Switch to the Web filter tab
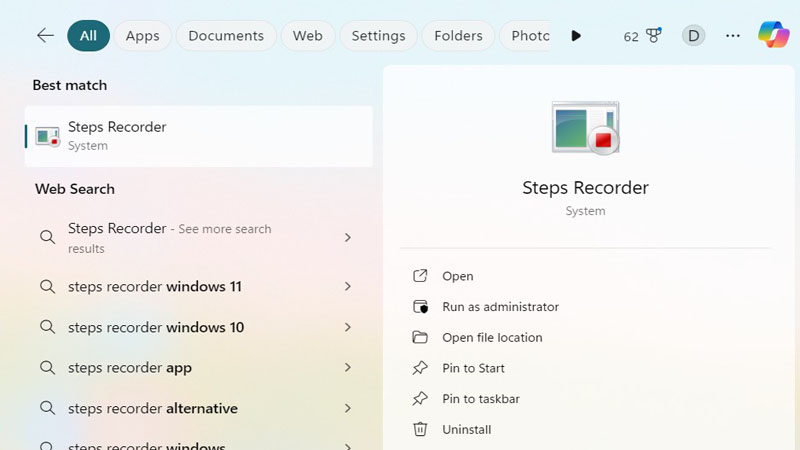 pyautogui.click(x=308, y=36)
